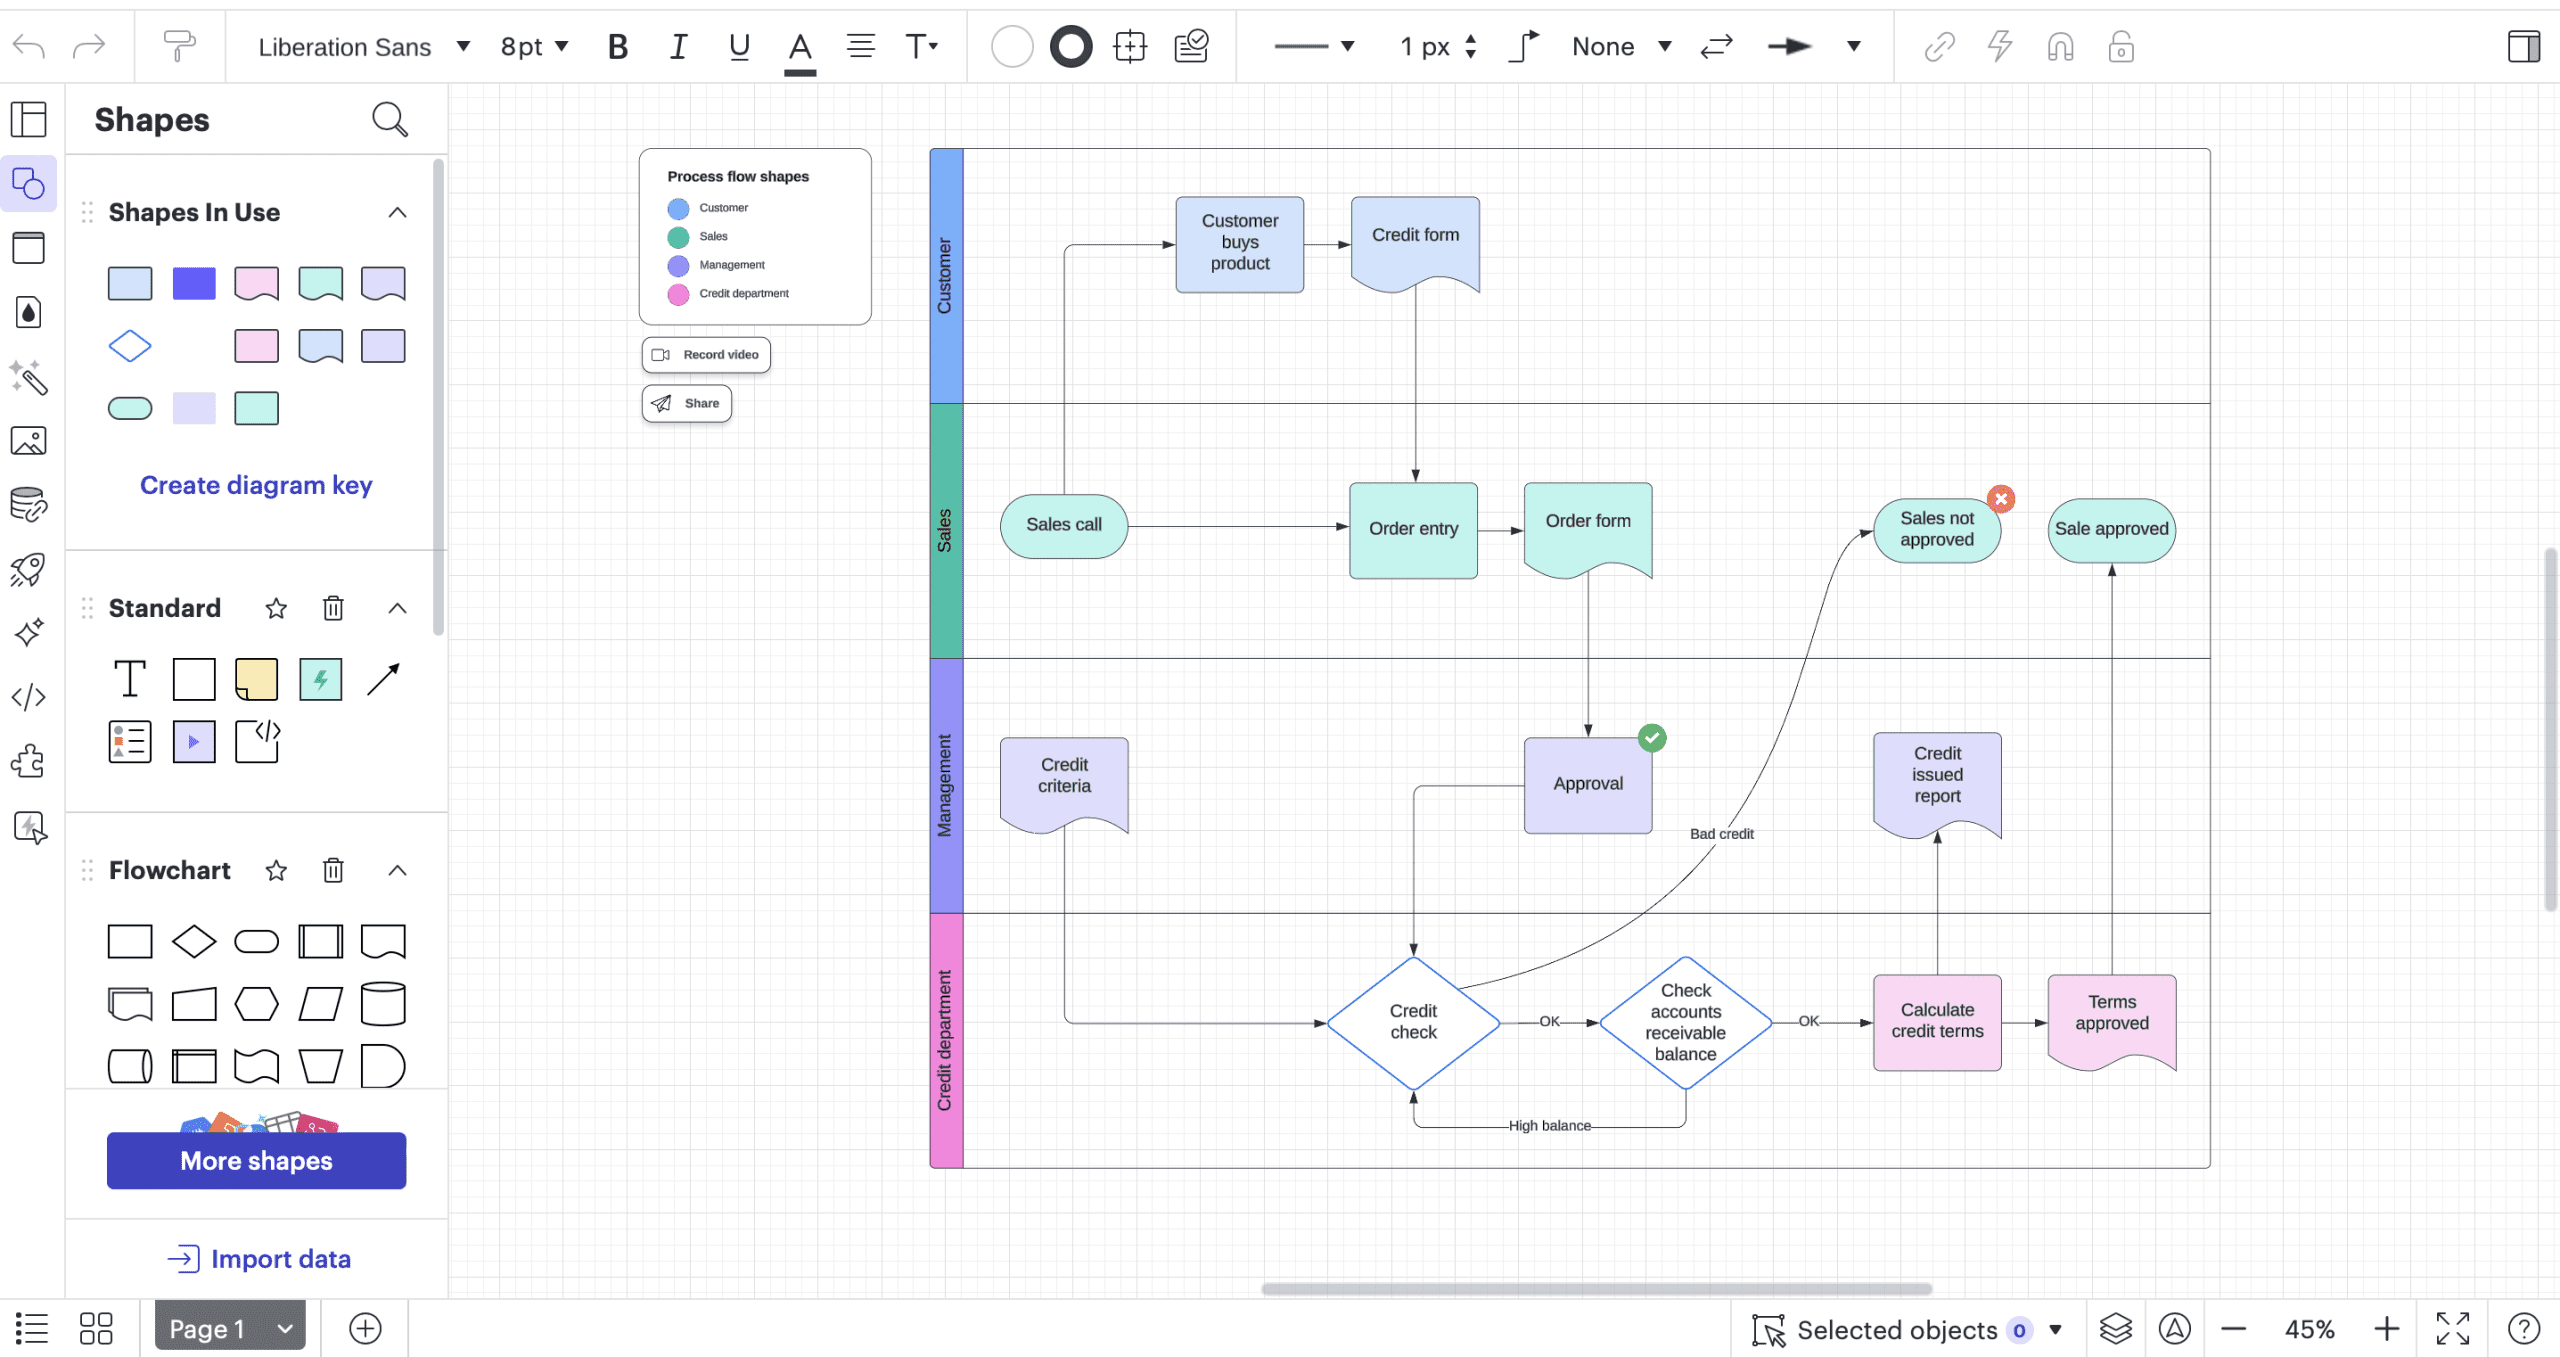Screen dimensions: 2560x1357
Task: Open the shape search magnifier
Action: [389, 120]
